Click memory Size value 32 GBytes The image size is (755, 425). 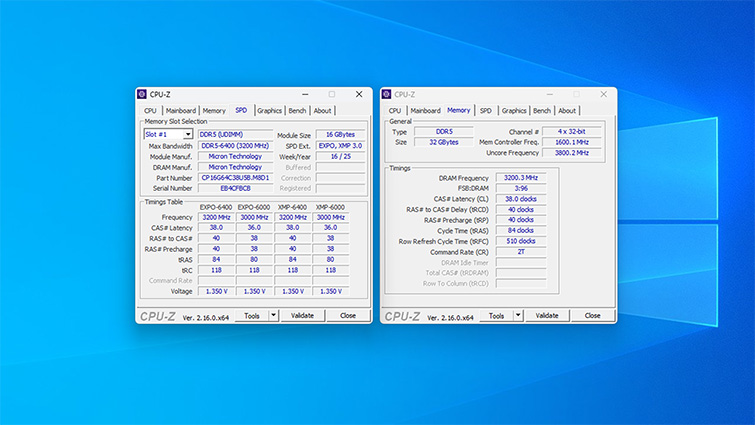click(444, 142)
